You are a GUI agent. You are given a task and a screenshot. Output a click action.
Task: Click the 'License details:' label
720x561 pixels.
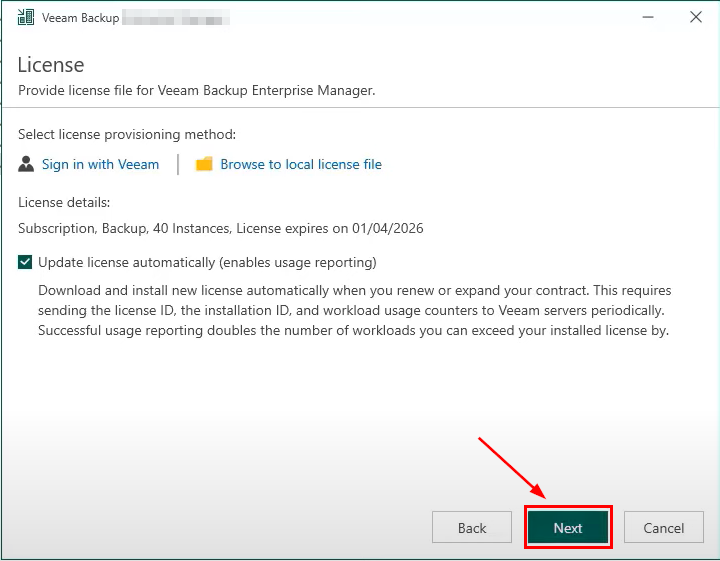[x=64, y=202]
